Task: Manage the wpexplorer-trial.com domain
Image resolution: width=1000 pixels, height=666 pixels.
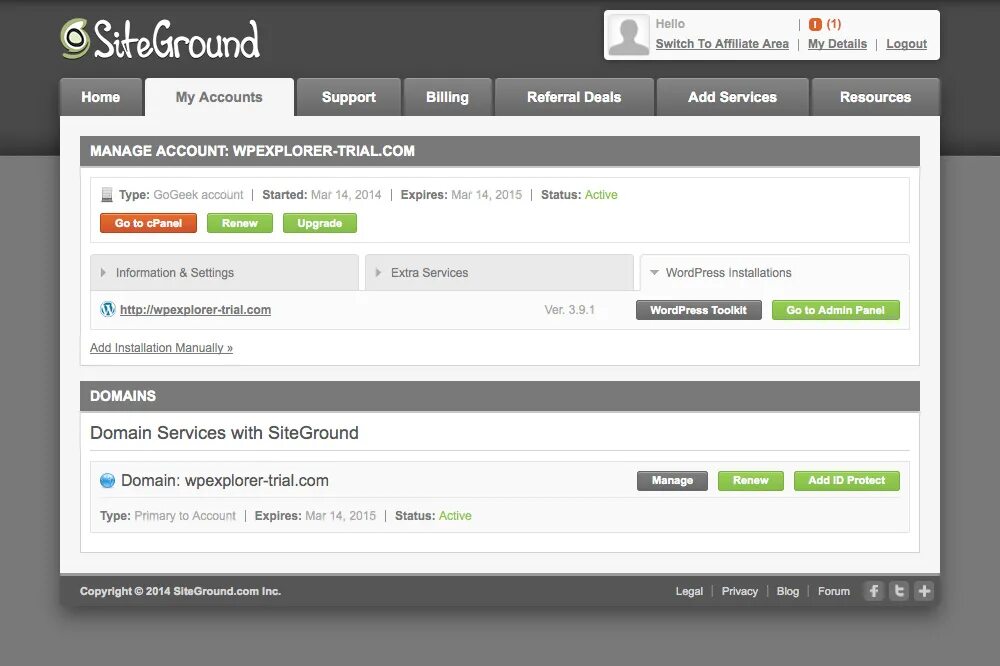Action: pos(672,480)
